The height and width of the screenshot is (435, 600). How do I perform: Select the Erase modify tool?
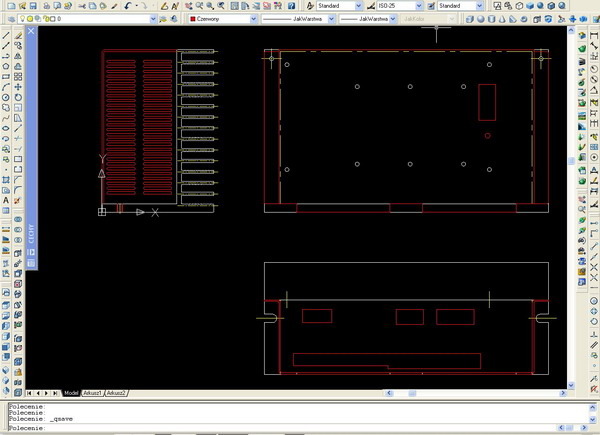(x=18, y=36)
